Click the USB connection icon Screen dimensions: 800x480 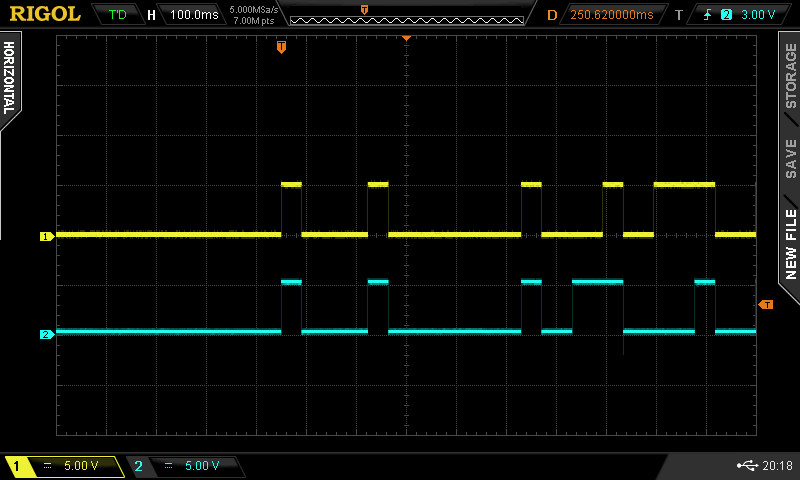745,466
